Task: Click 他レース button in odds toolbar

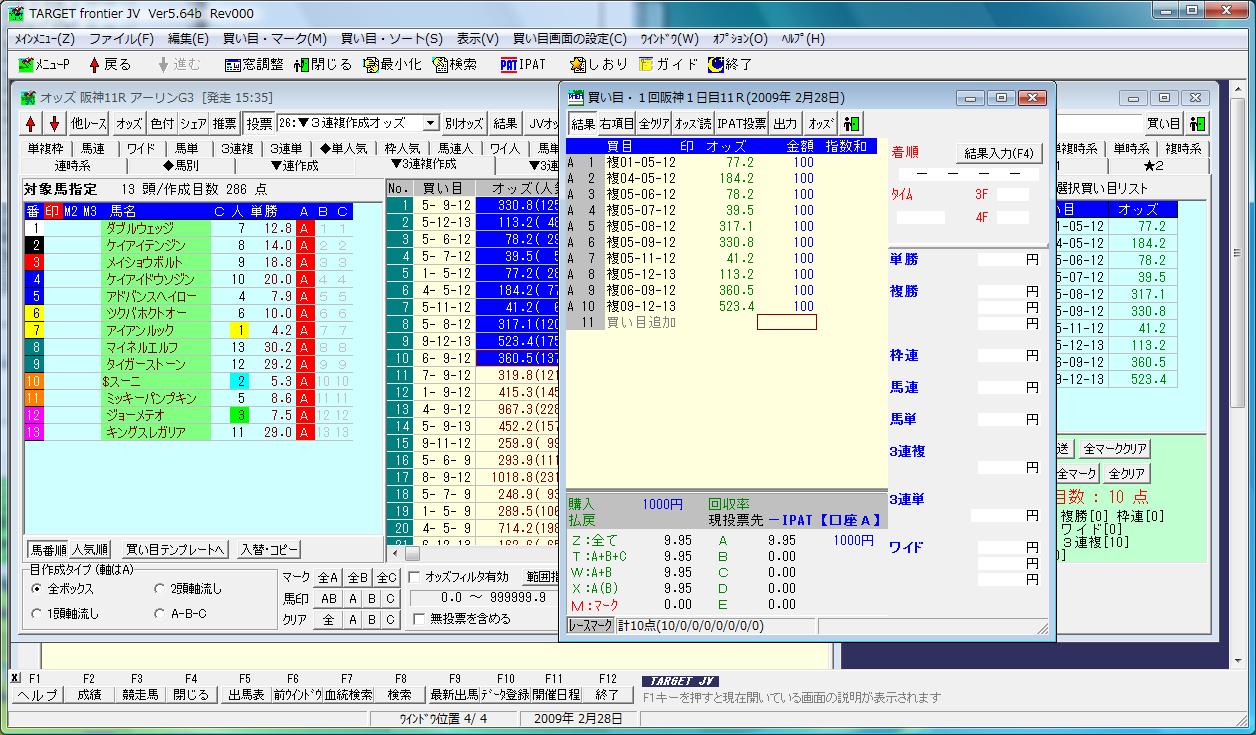Action: tap(89, 124)
